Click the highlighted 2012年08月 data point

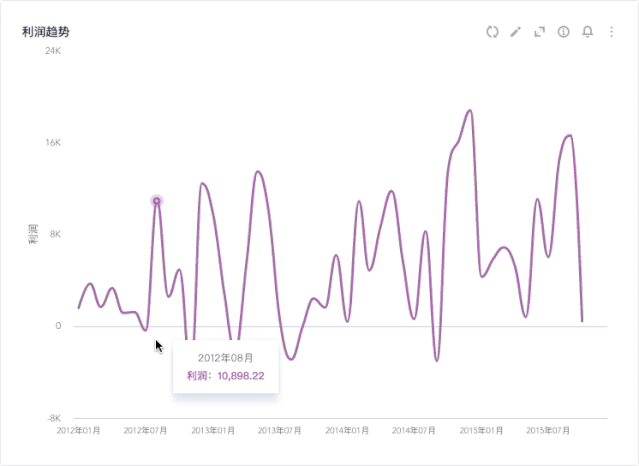point(157,201)
